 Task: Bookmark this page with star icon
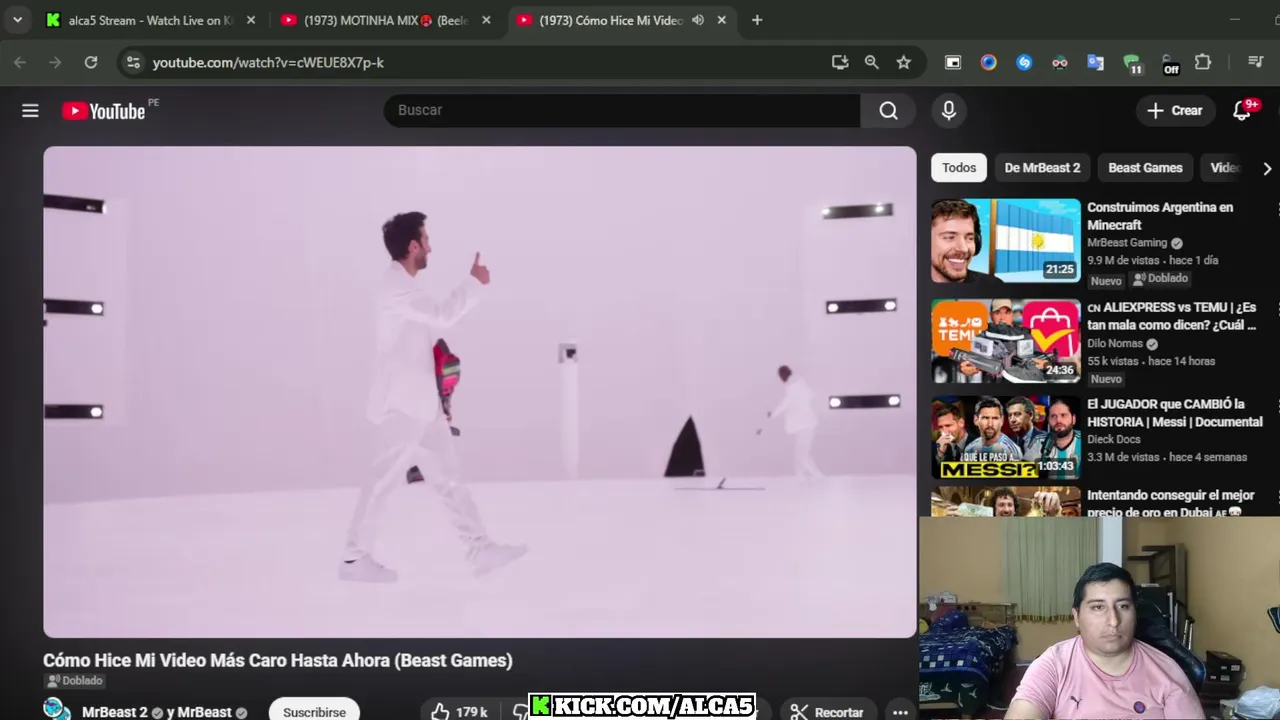[x=904, y=62]
